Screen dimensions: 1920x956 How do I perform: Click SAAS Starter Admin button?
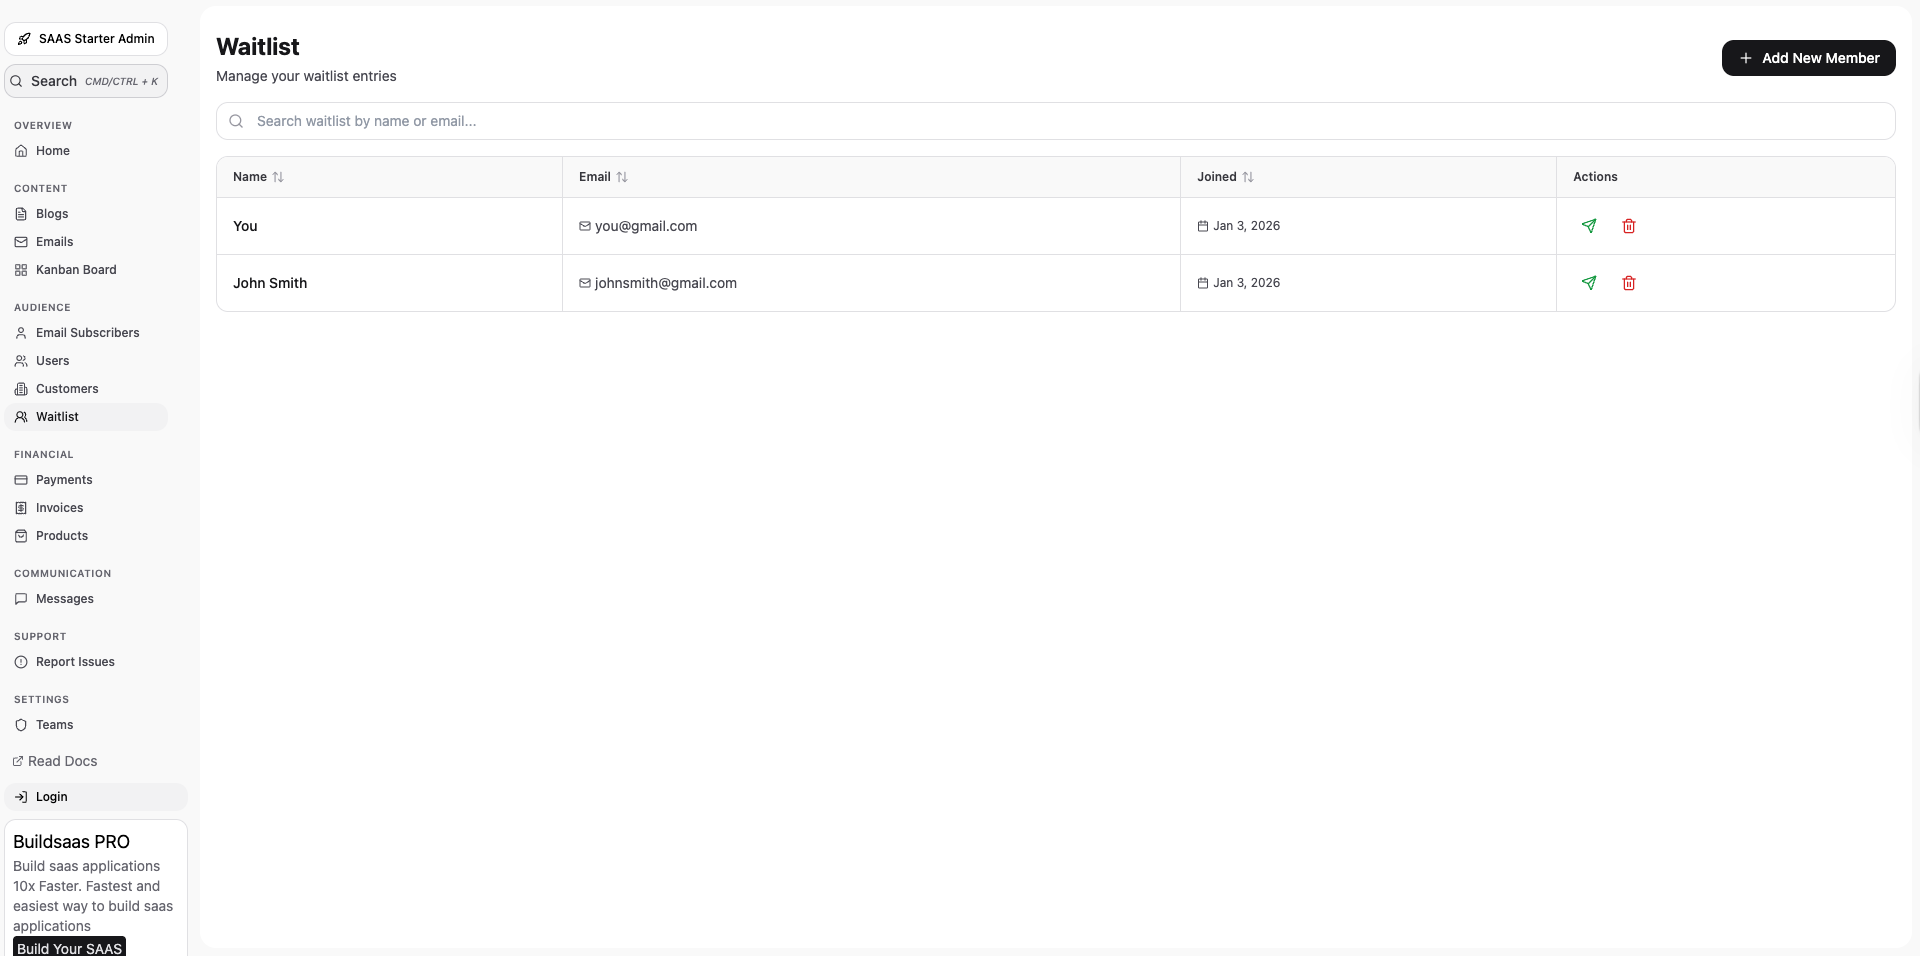click(86, 39)
